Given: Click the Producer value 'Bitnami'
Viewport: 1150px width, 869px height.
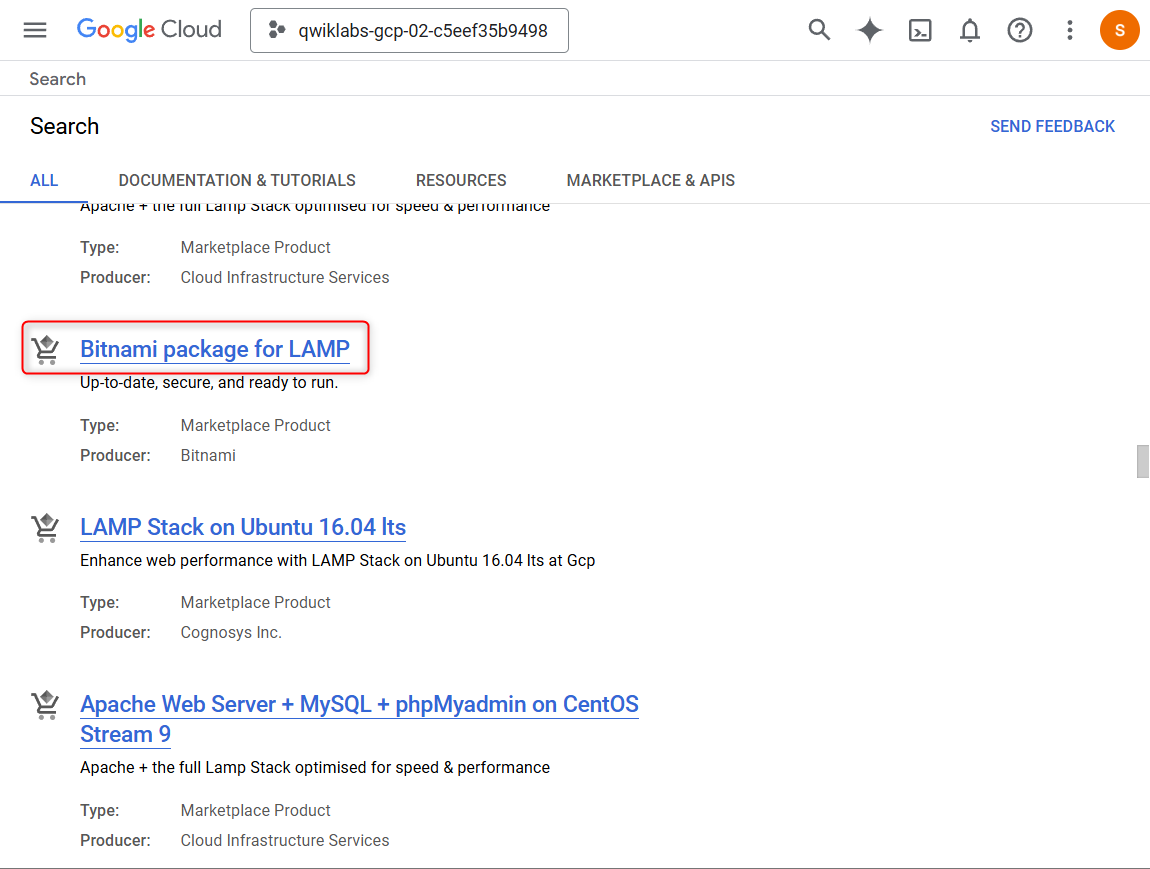Looking at the screenshot, I should pos(208,455).
